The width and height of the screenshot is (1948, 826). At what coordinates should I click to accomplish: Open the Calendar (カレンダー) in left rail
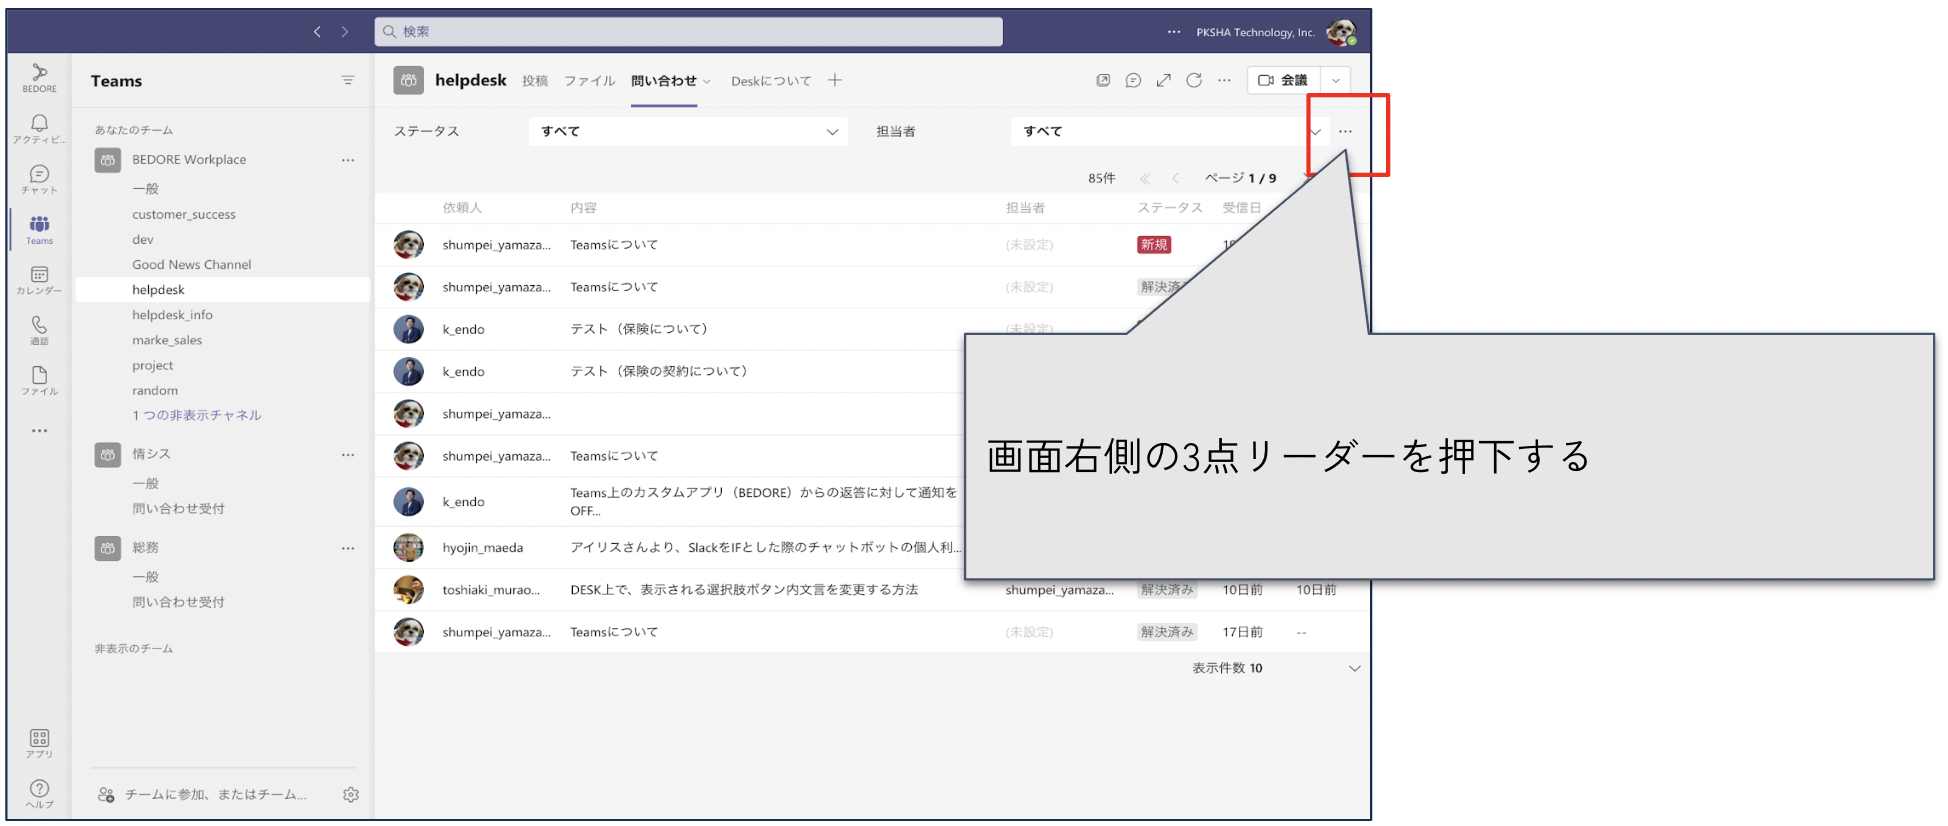39,280
